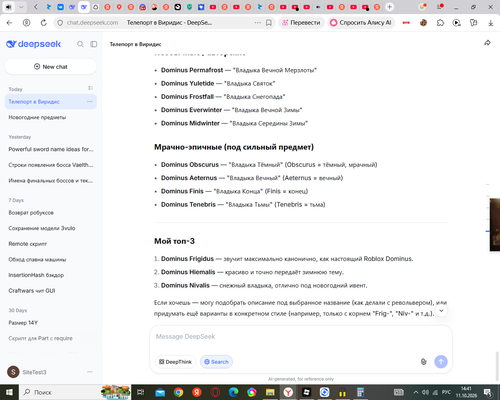
Task: Click the page vertical scrollbar thumb
Action: pos(497,365)
